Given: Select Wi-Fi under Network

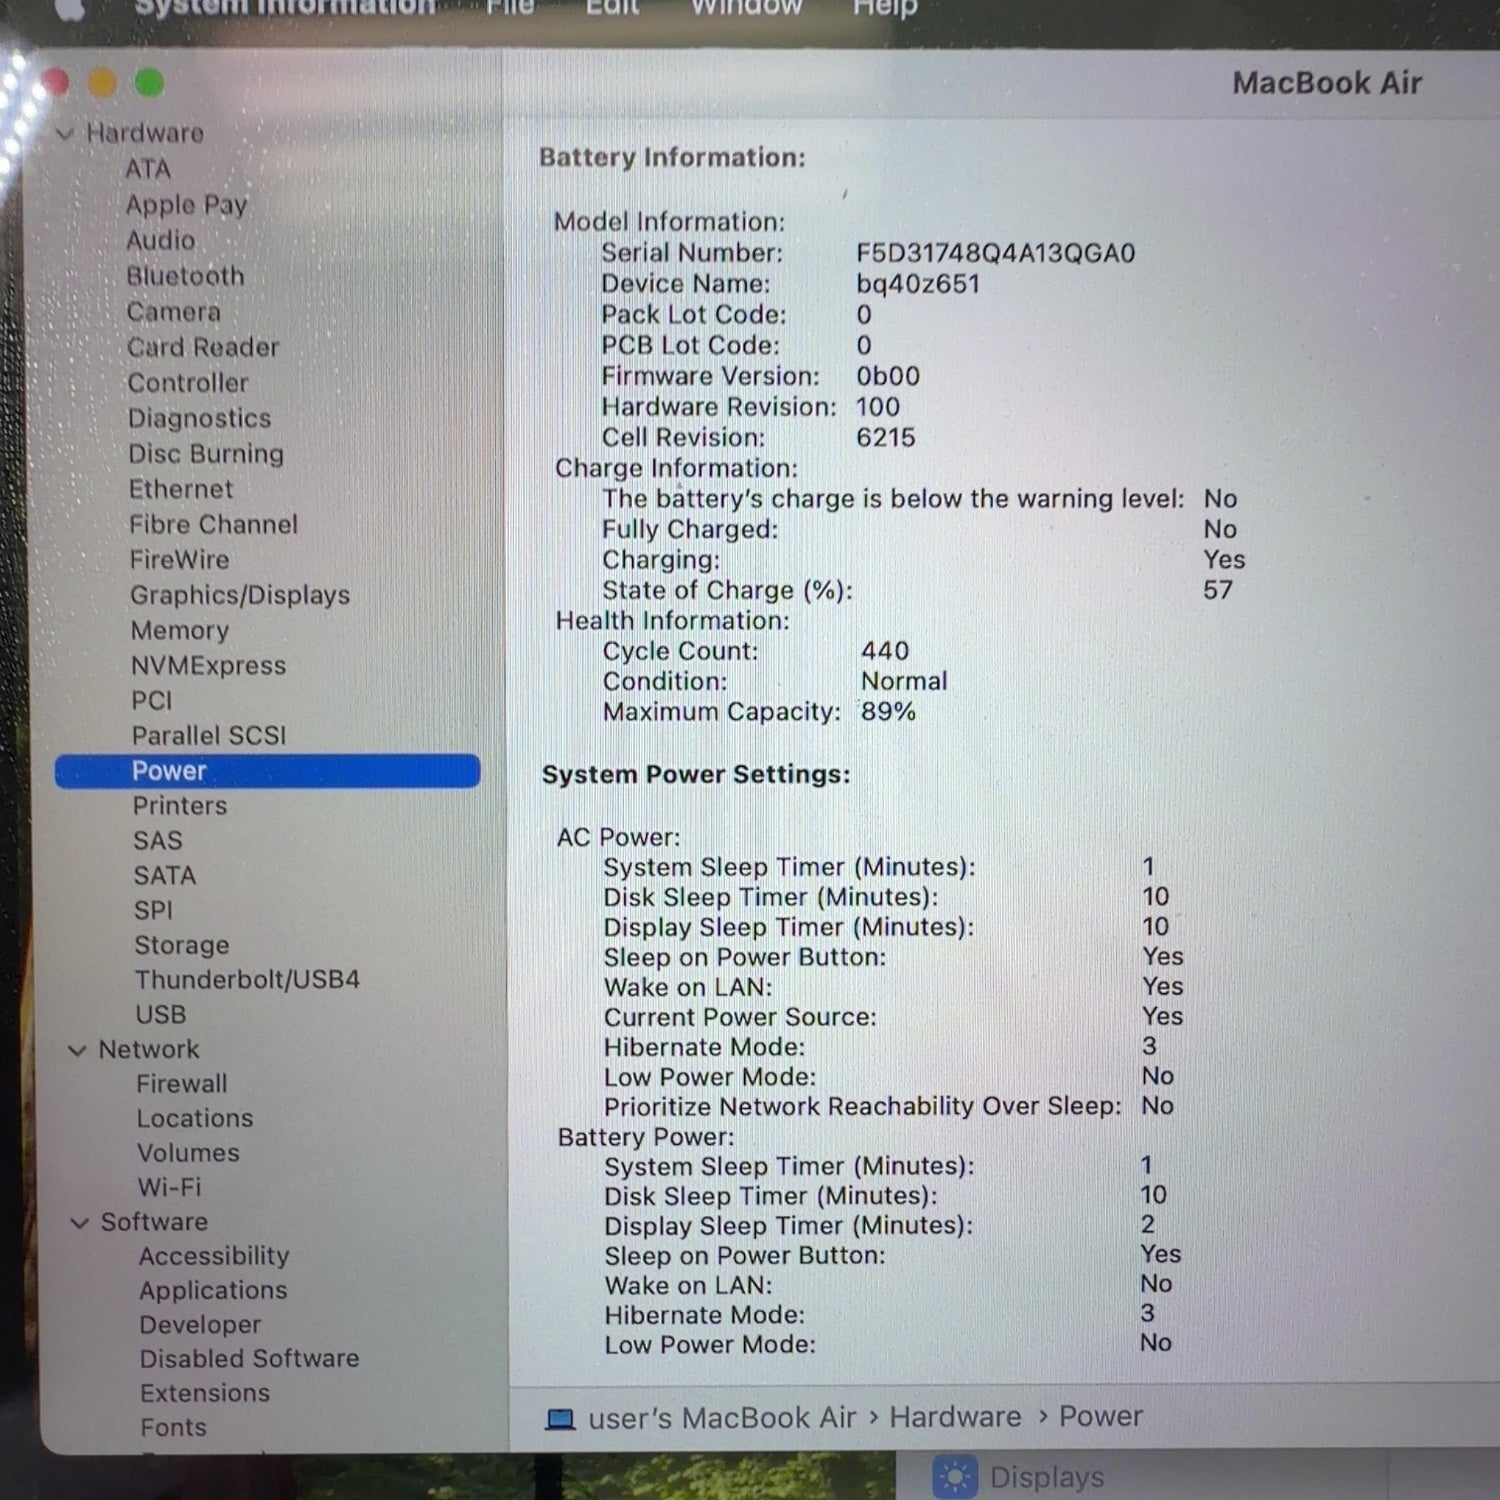Looking at the screenshot, I should pos(169,1187).
